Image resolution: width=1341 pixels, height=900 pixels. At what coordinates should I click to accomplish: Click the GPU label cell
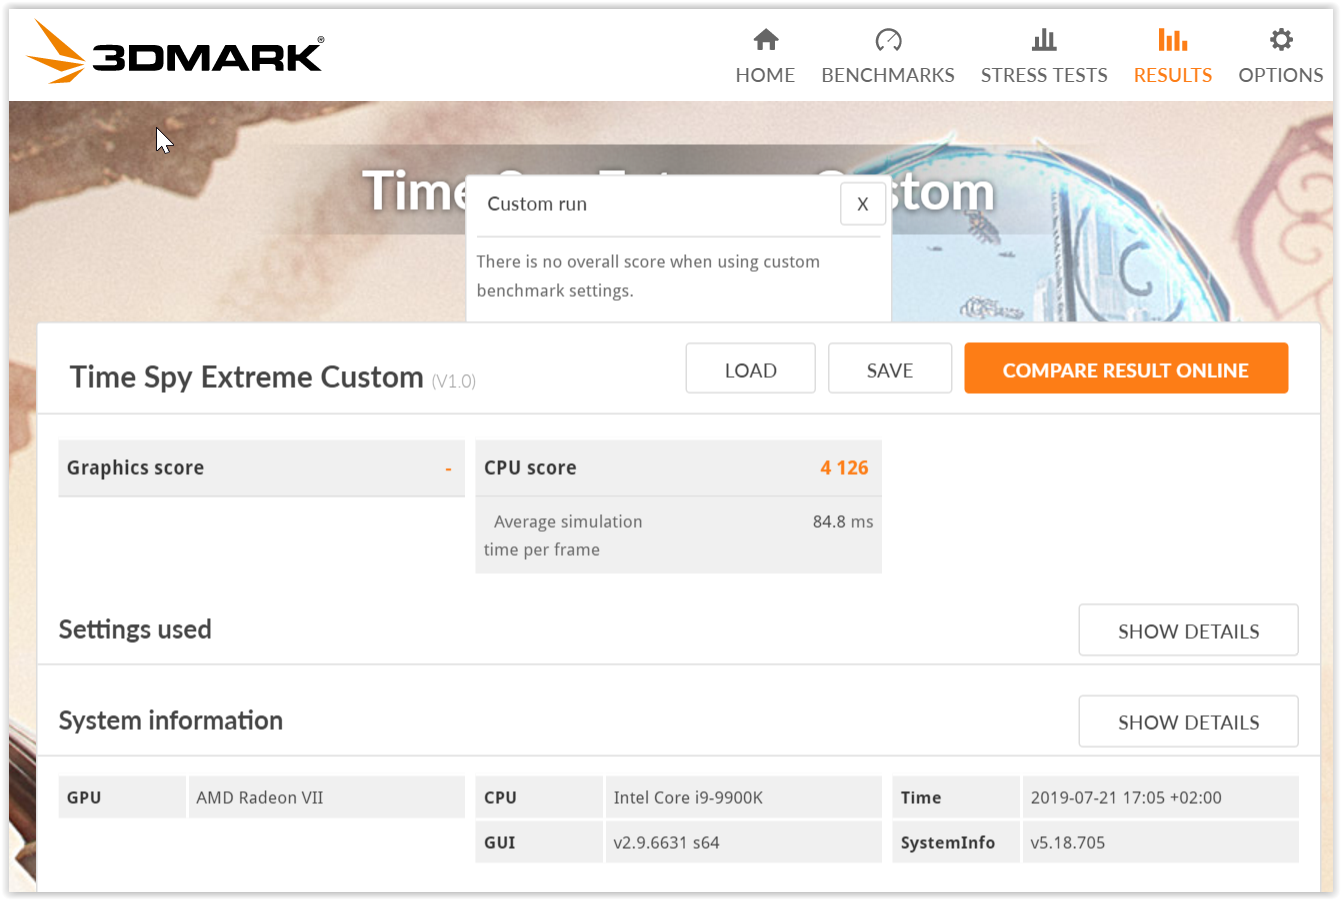(122, 798)
